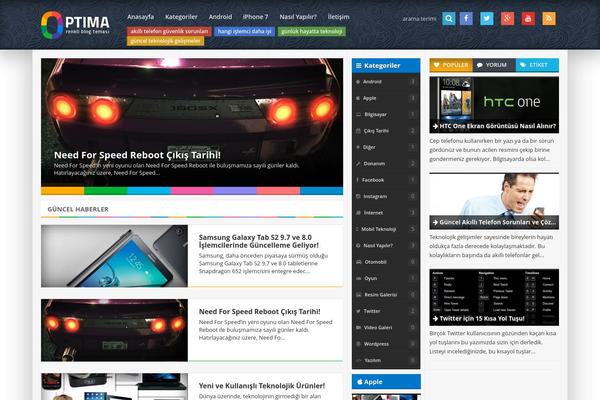Click the Güncel Haberler section heading
Image resolution: width=600 pixels, height=400 pixels.
click(x=78, y=209)
